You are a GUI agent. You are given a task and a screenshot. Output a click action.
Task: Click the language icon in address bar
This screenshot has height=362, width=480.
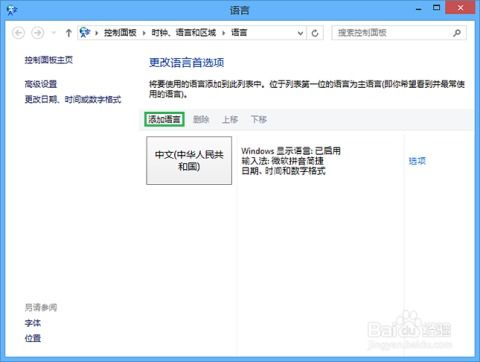[x=85, y=33]
